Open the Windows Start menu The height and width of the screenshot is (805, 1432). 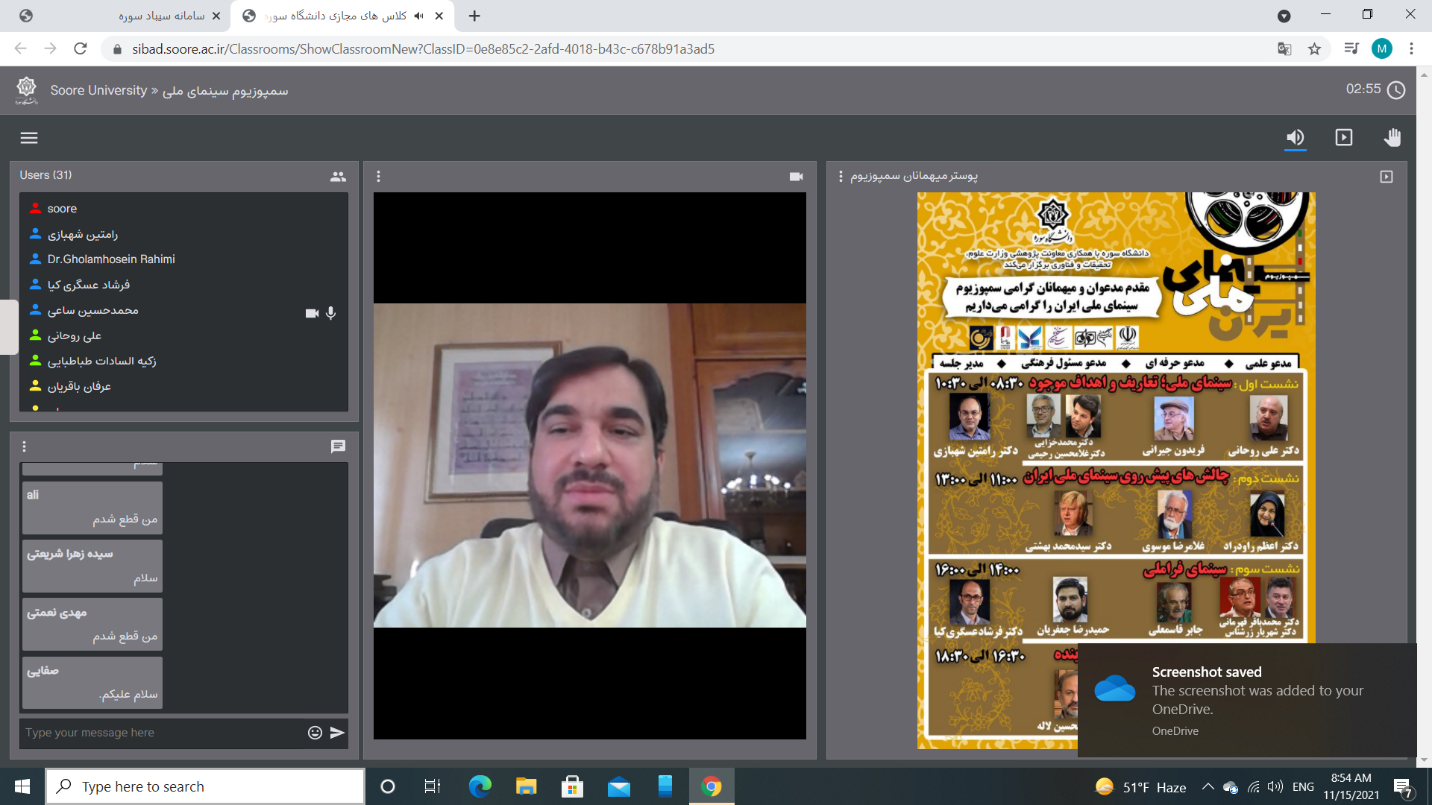point(22,787)
